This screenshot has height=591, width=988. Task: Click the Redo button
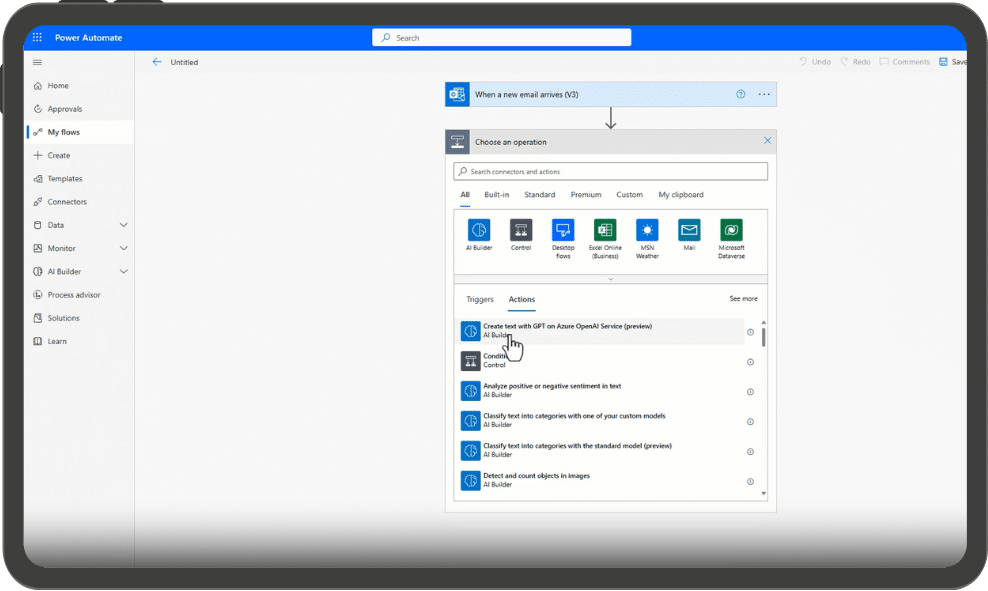click(x=855, y=62)
